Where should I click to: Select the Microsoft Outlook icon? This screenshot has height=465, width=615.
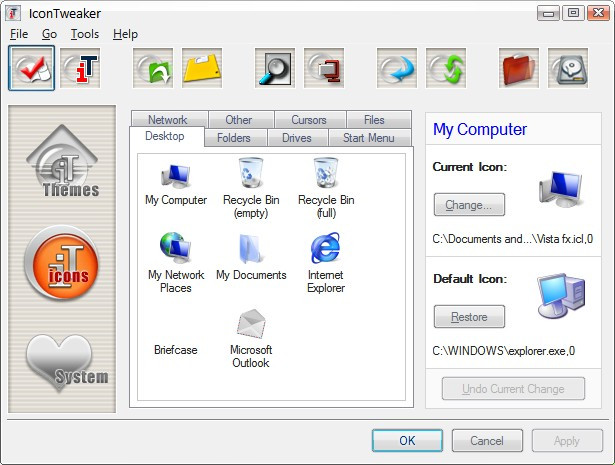click(x=251, y=339)
